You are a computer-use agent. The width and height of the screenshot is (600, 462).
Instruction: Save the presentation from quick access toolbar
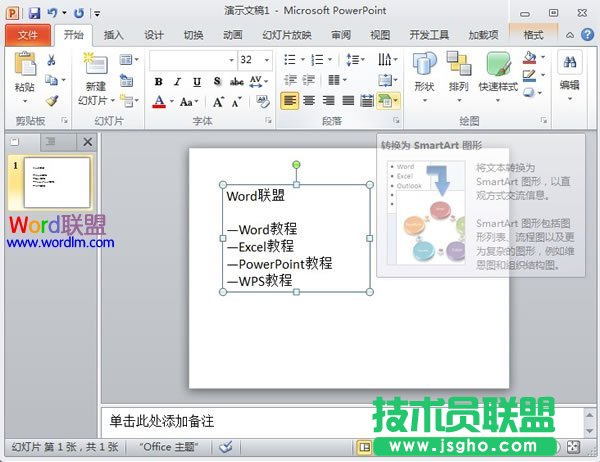(x=34, y=13)
